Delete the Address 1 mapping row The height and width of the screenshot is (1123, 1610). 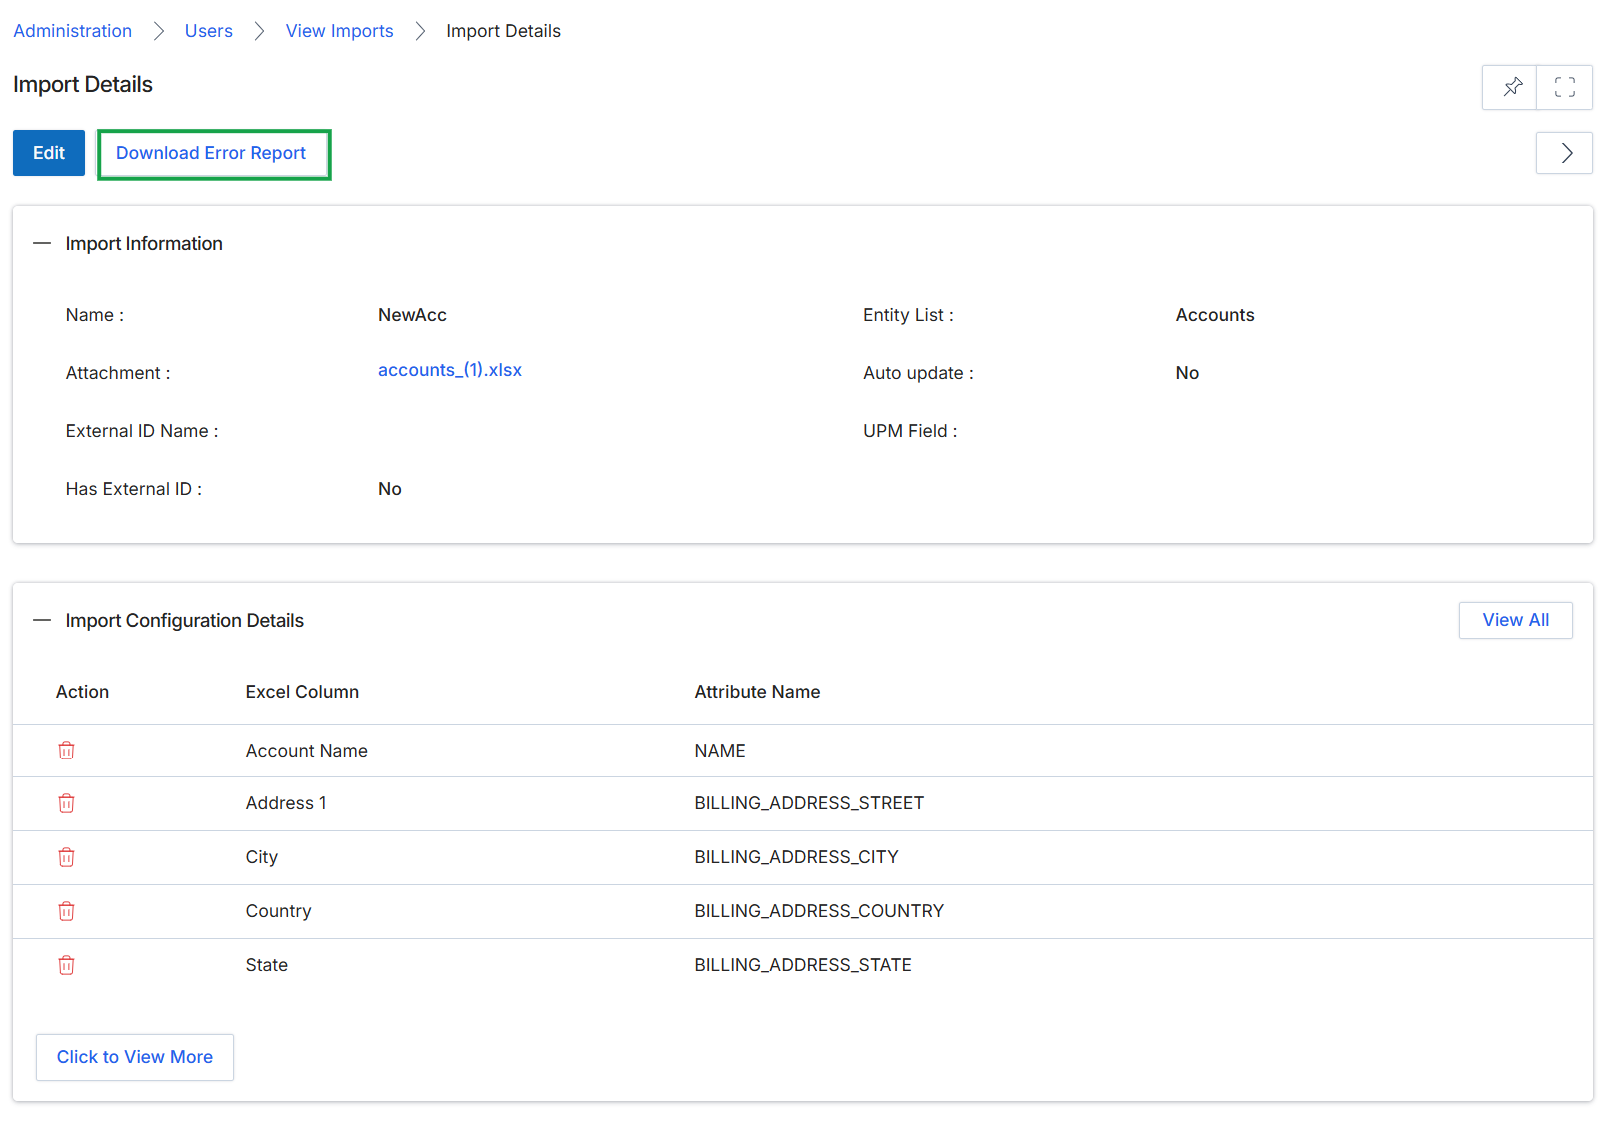pyautogui.click(x=66, y=803)
